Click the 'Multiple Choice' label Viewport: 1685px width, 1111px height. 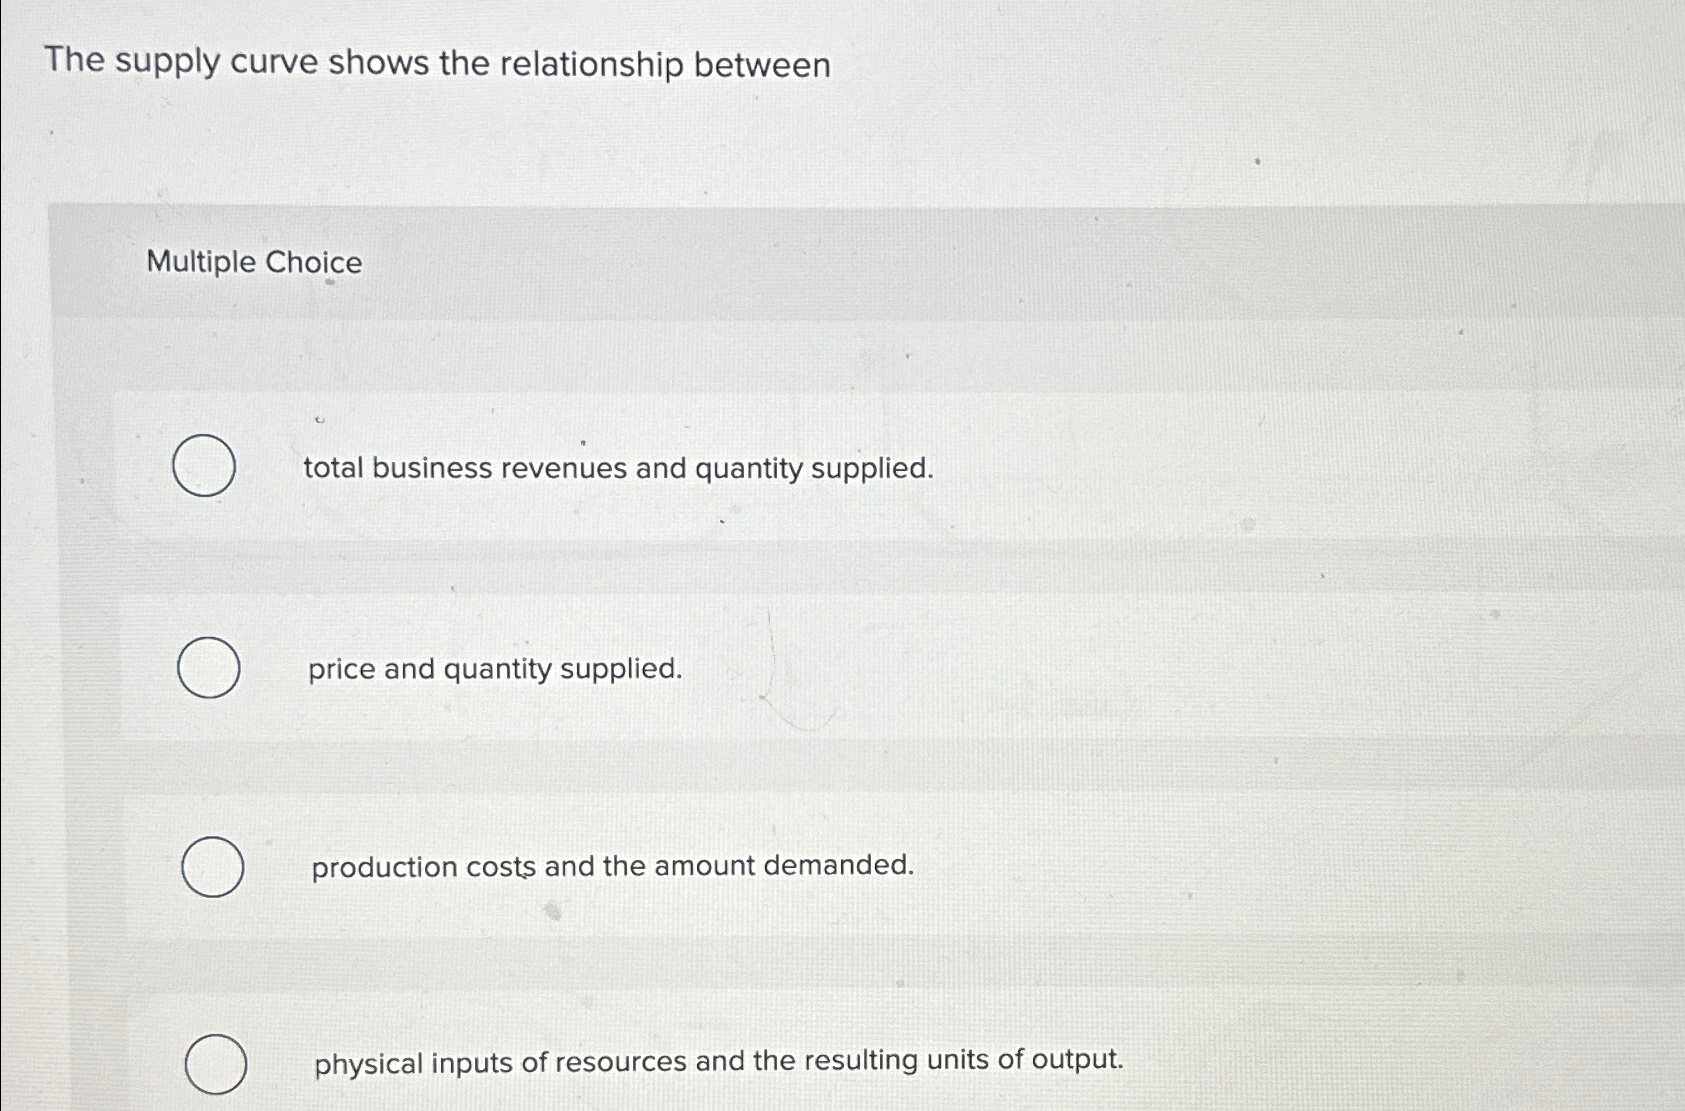point(252,263)
